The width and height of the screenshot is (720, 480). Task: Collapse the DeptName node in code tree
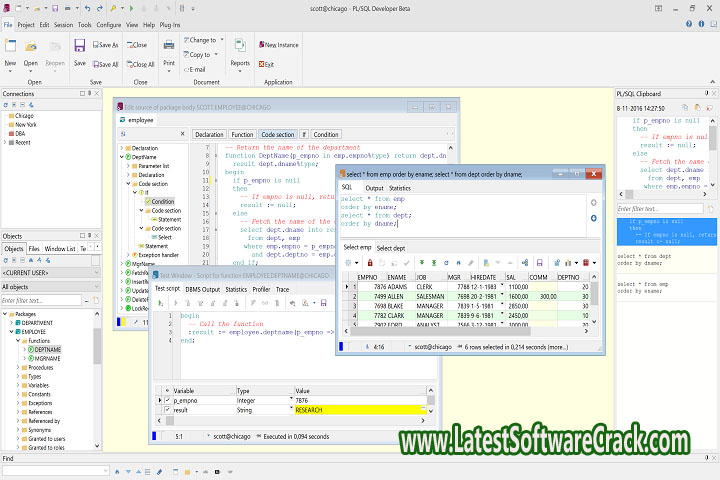[x=122, y=157]
